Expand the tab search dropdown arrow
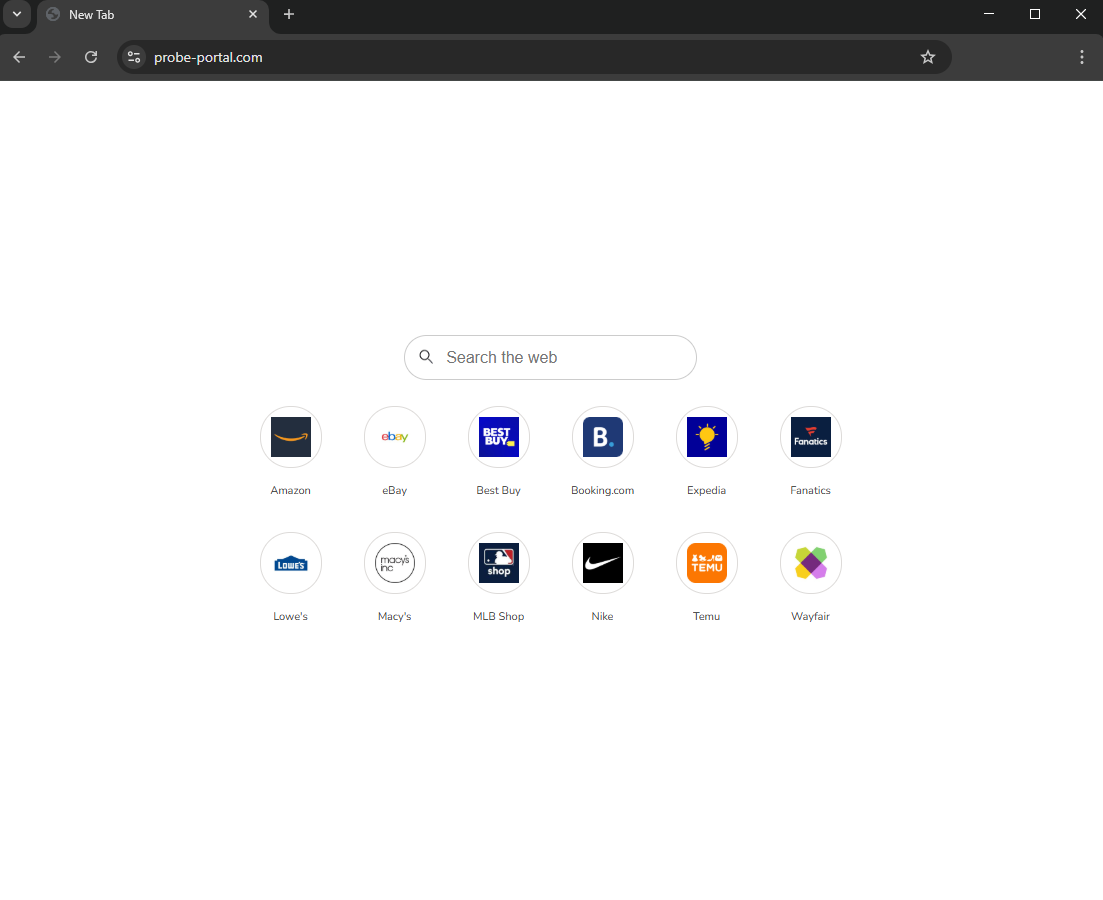This screenshot has width=1103, height=900. pyautogui.click(x=17, y=14)
